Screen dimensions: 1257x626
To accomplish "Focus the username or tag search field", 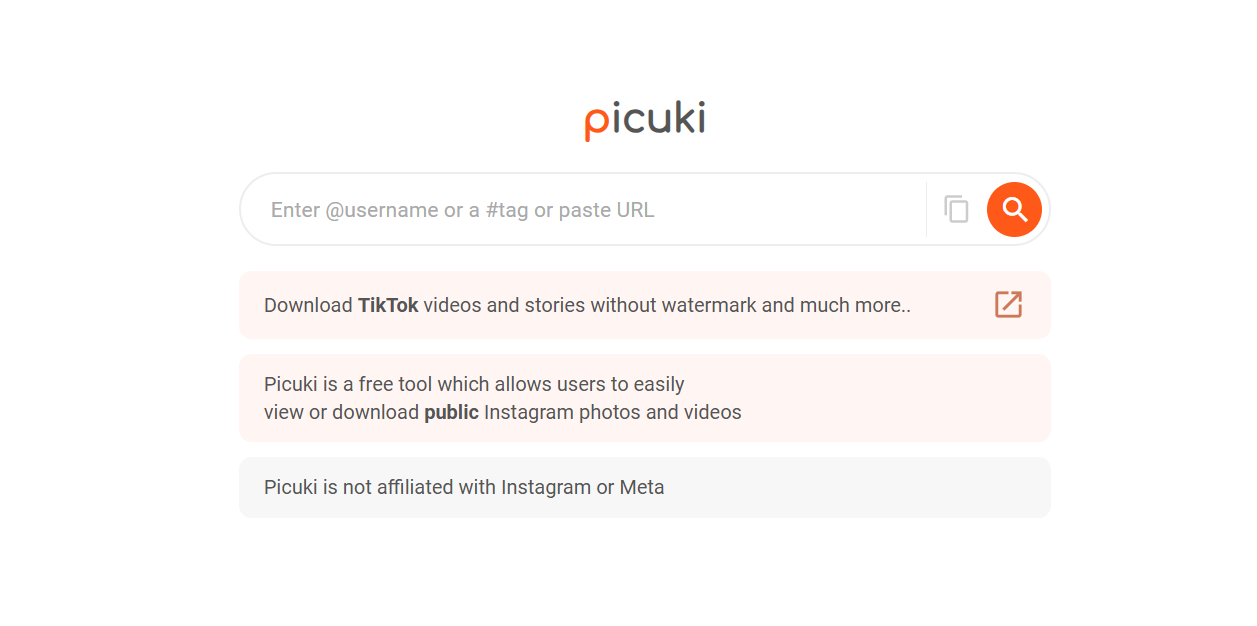I will [x=590, y=210].
